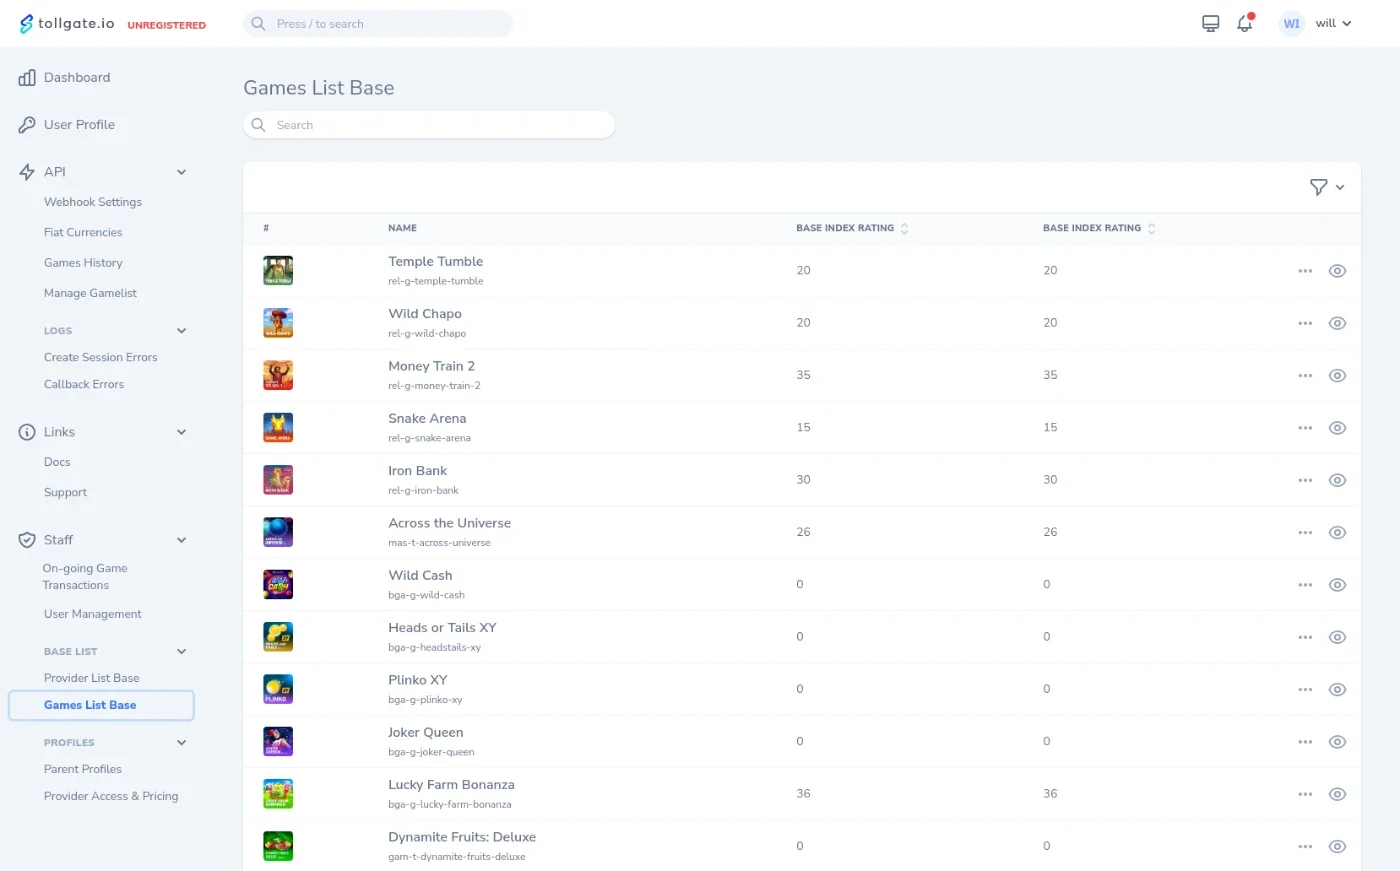Click the Games List Base search field
The image size is (1400, 871).
point(429,125)
